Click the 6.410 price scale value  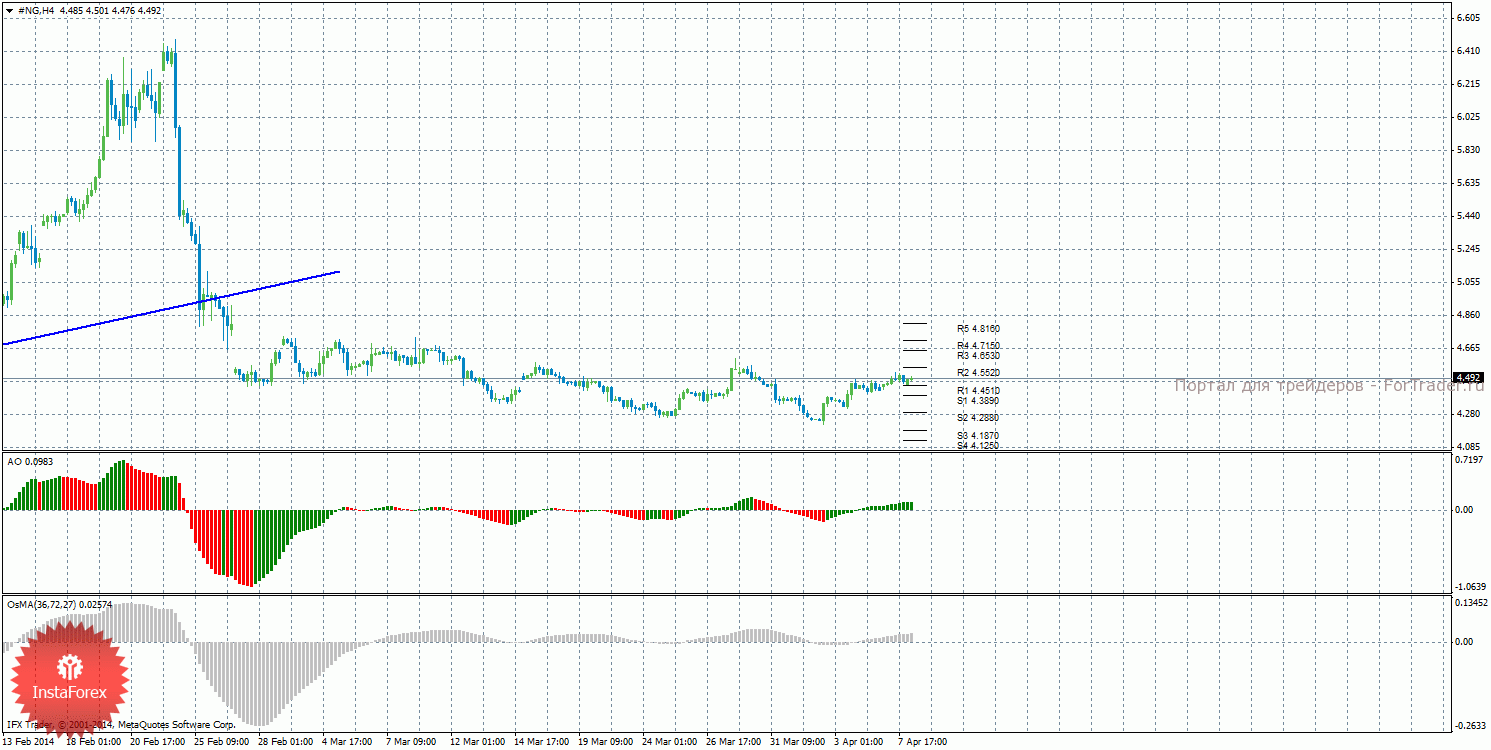tap(1468, 51)
